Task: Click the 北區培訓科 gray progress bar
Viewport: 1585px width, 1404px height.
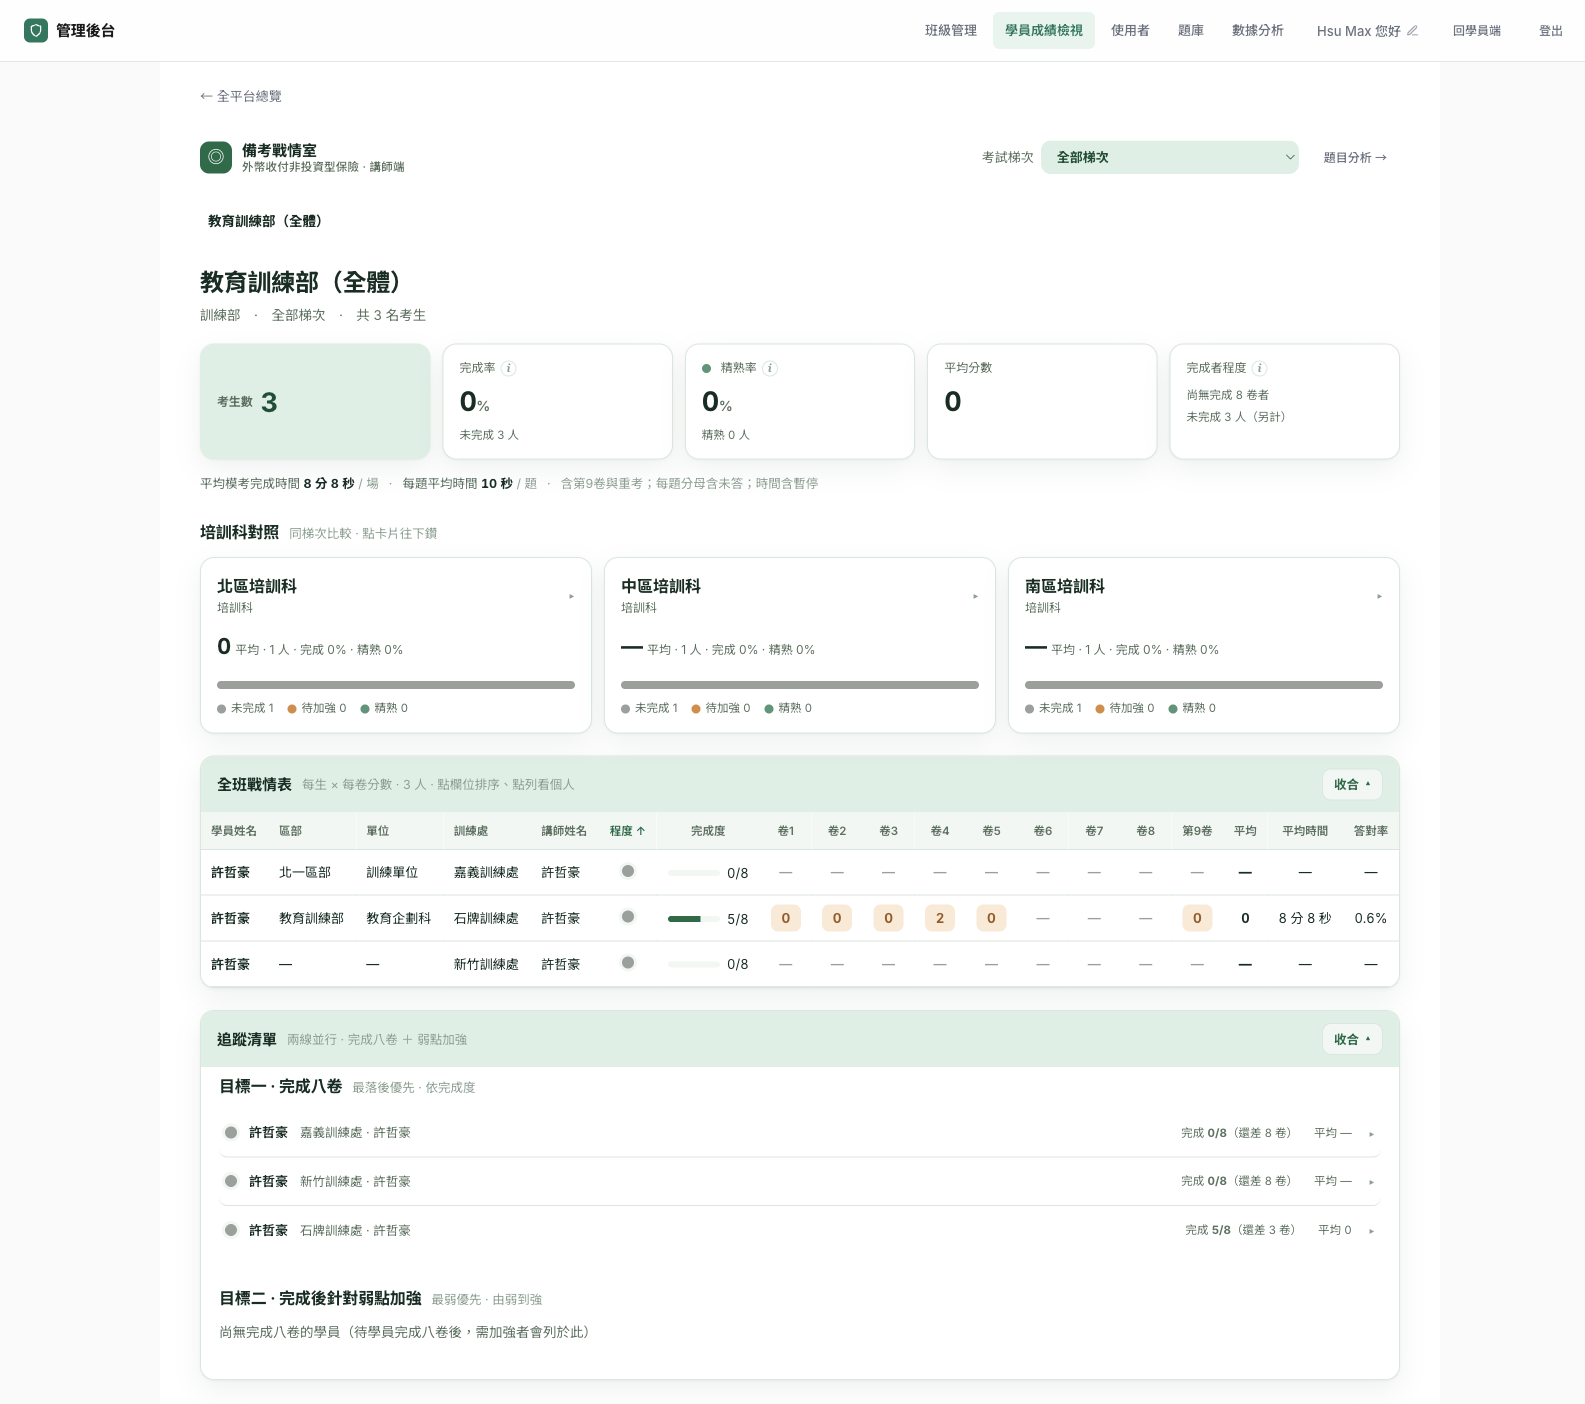Action: pyautogui.click(x=396, y=685)
